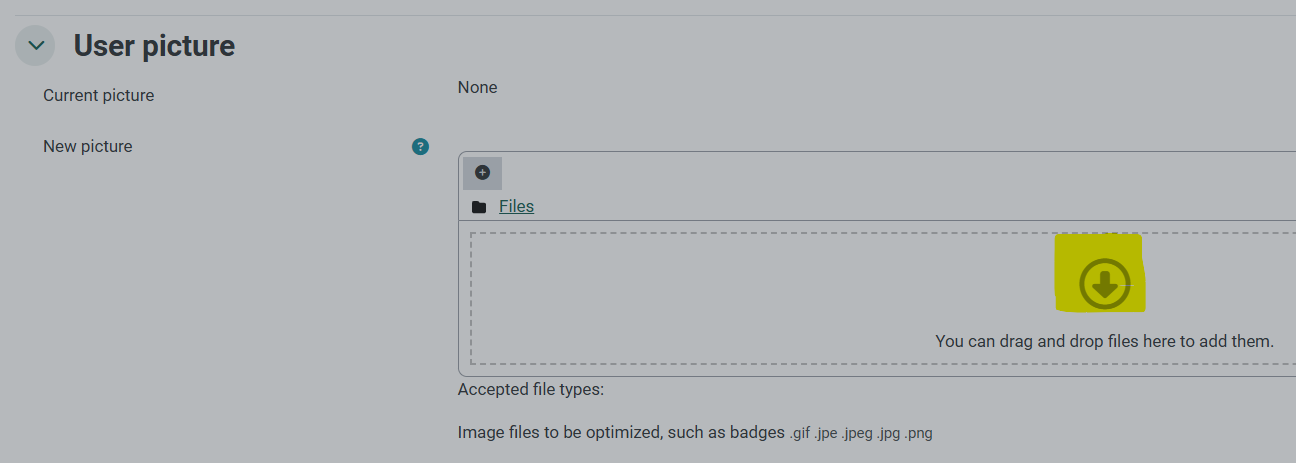Screen dimensions: 1296x463
Task: Click the add file plus icon
Action: pyautogui.click(x=482, y=173)
